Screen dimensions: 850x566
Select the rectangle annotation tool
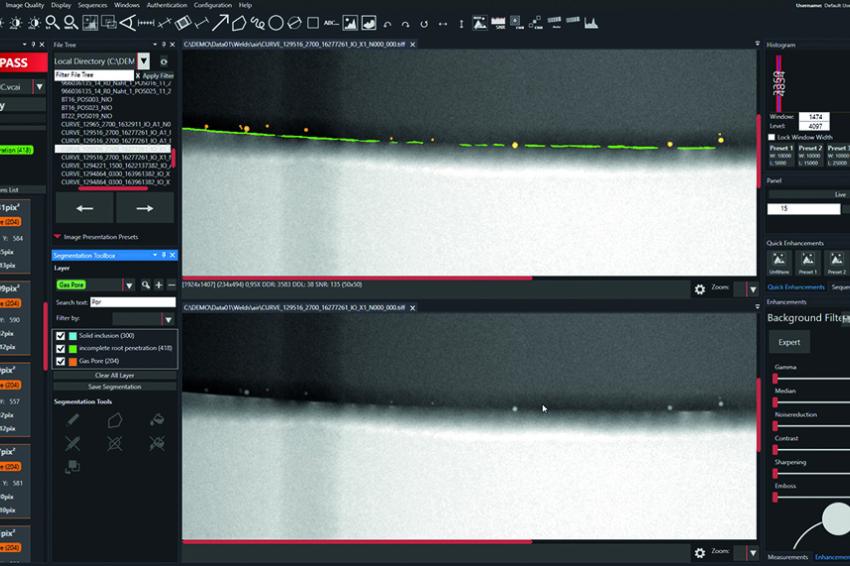coord(313,23)
